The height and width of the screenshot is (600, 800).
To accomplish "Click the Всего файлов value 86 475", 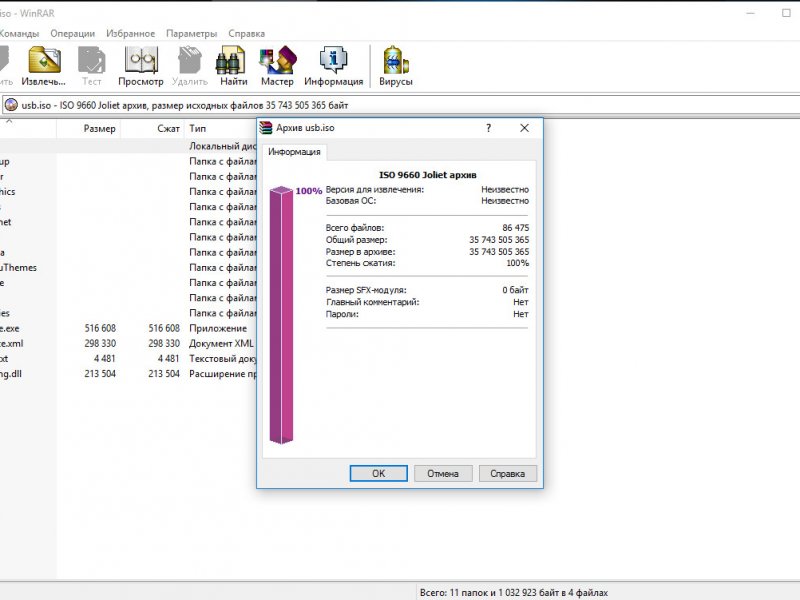I will point(515,228).
